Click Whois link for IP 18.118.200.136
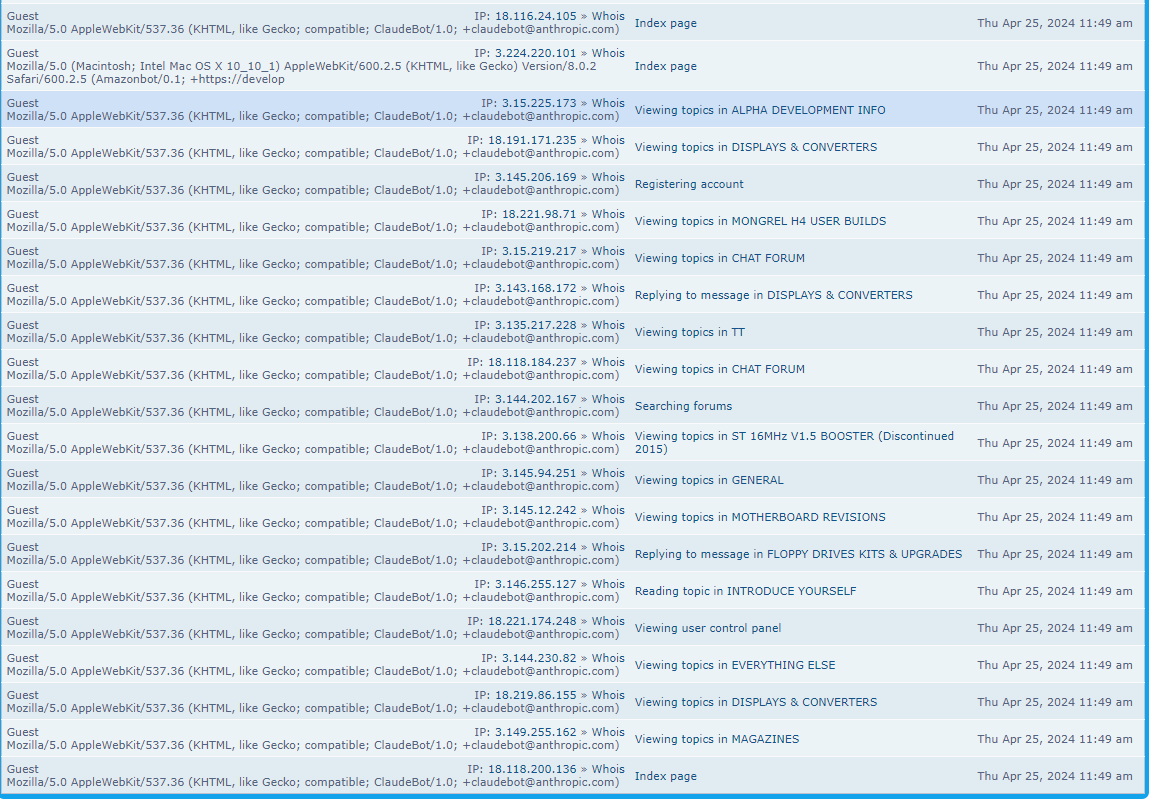Image resolution: width=1149 pixels, height=802 pixels. 608,769
